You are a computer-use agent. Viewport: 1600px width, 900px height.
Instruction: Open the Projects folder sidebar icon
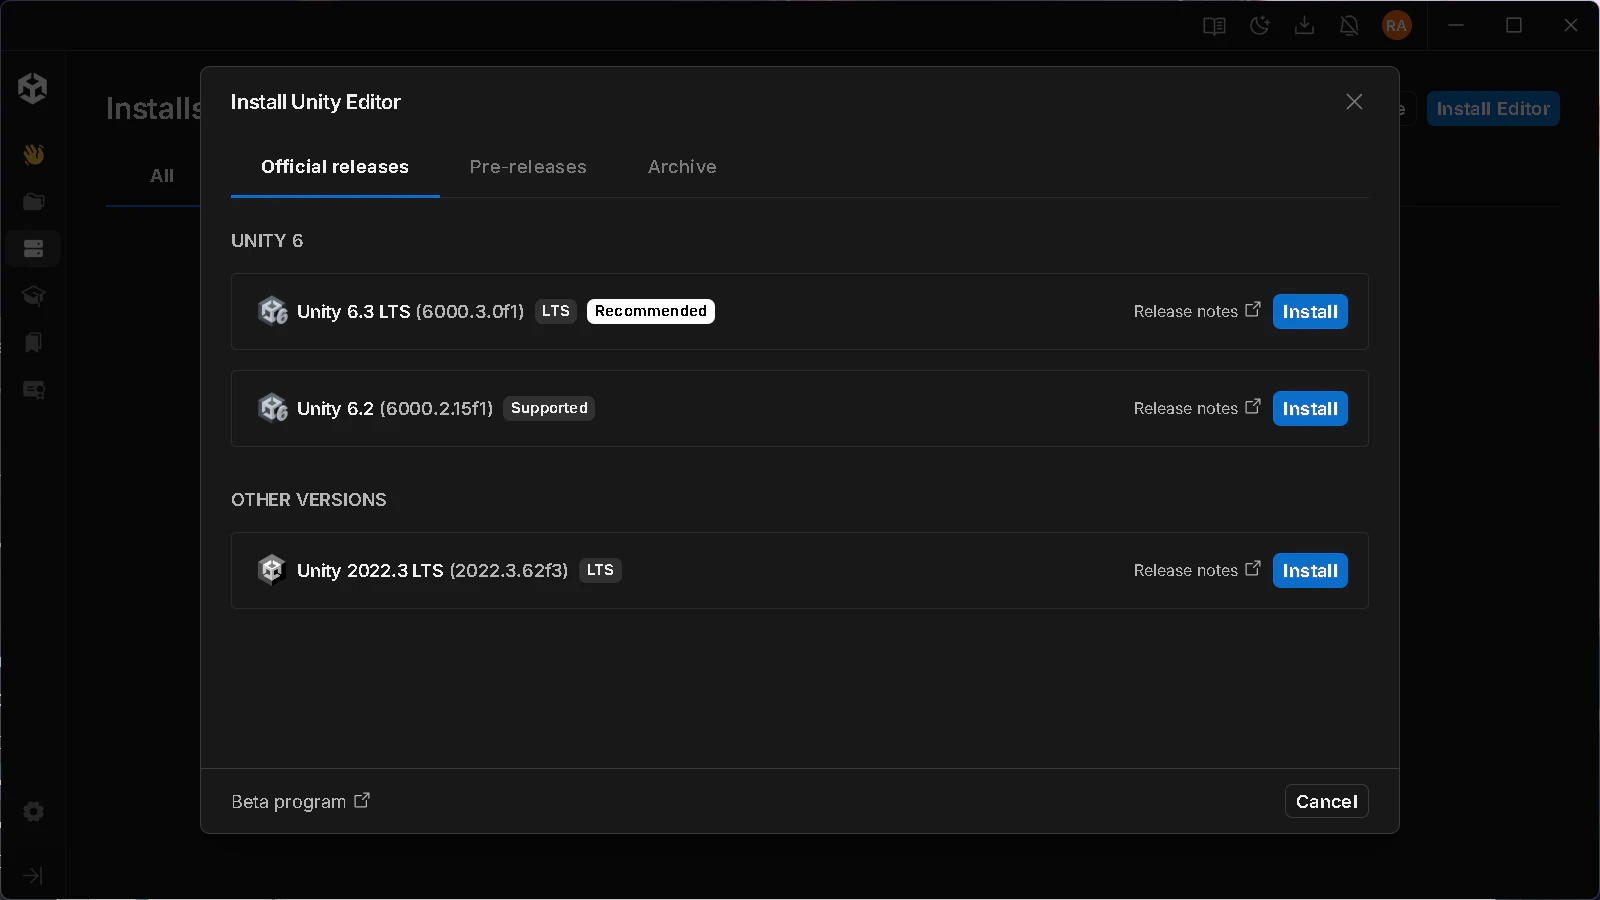[x=33, y=201]
